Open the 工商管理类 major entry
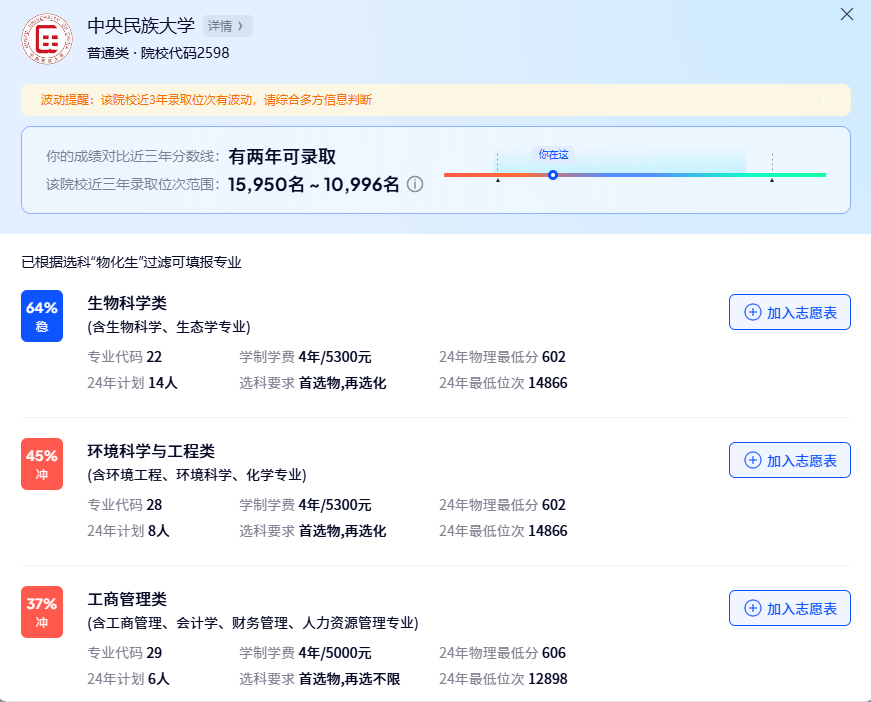 click(129, 600)
